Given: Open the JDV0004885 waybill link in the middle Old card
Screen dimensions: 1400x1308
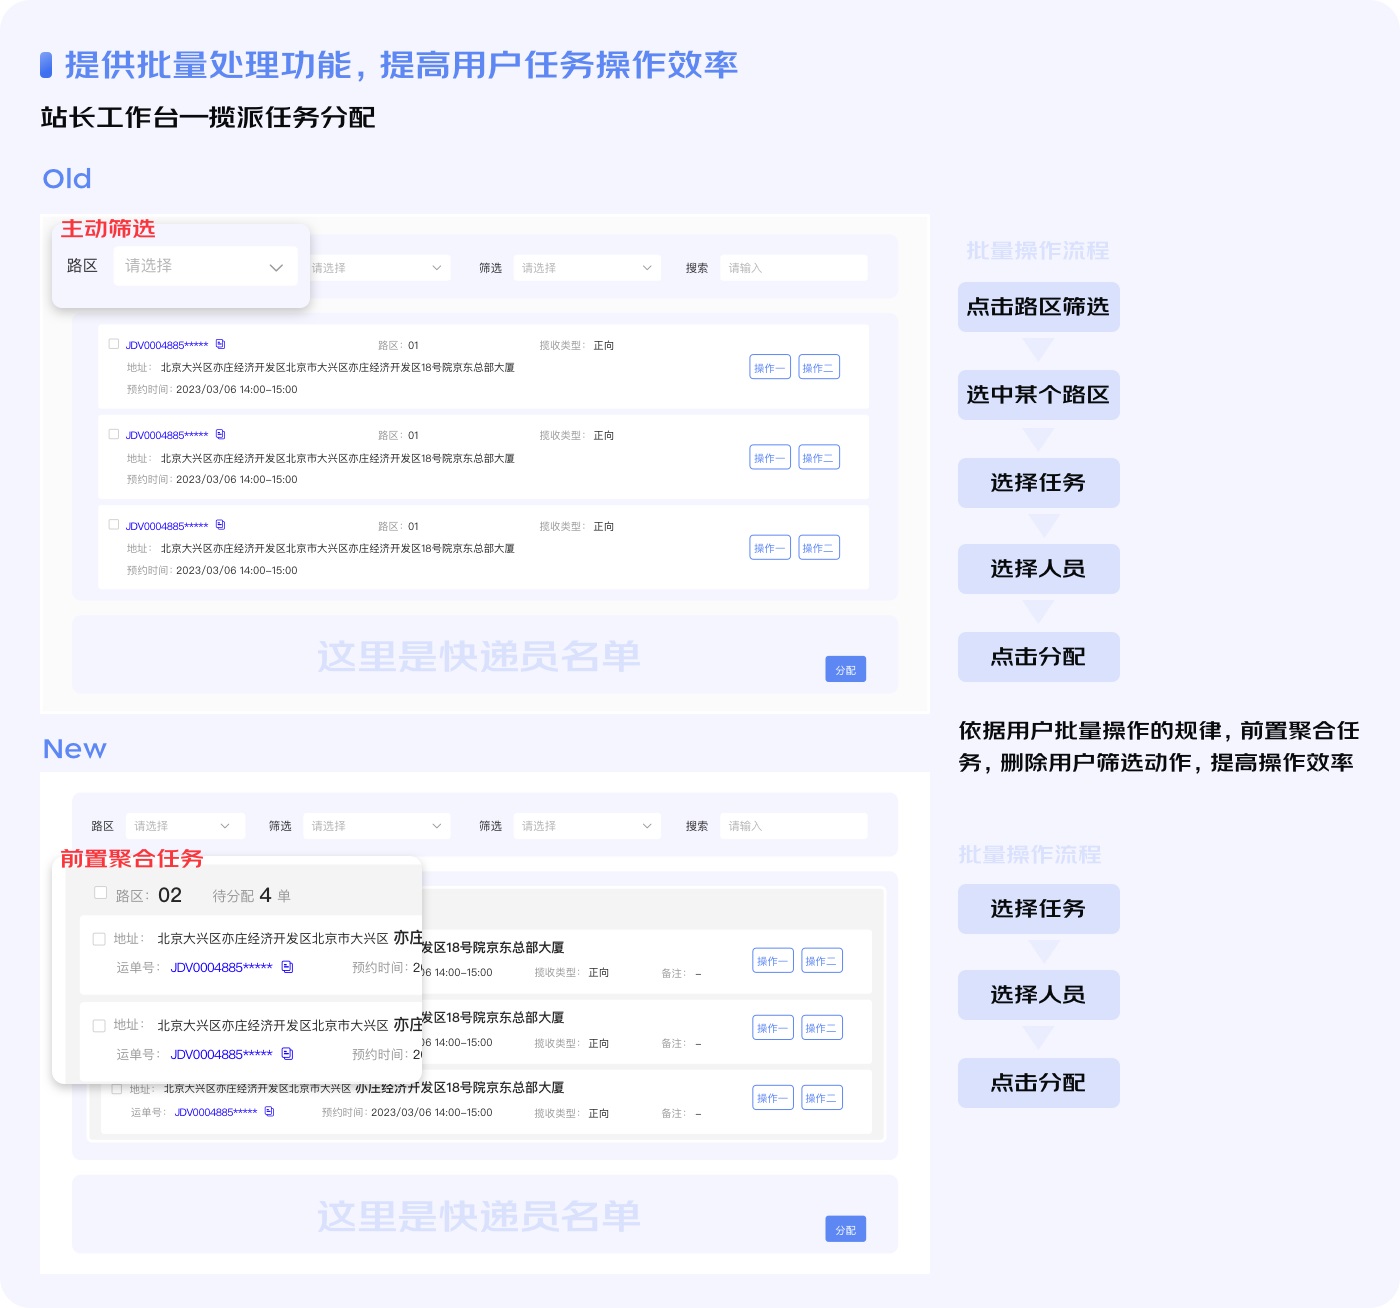Looking at the screenshot, I should click(167, 435).
